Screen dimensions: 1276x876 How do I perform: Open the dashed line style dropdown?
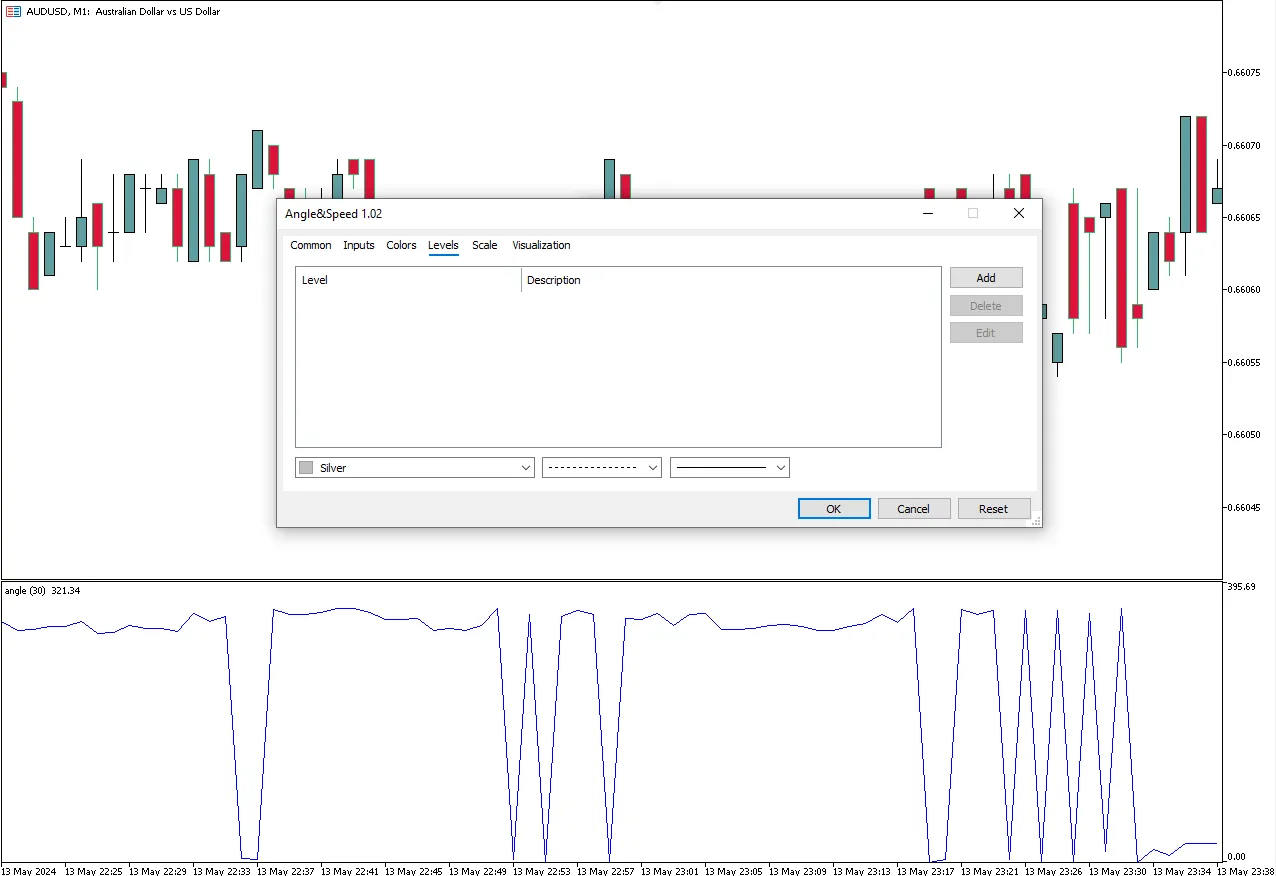601,468
